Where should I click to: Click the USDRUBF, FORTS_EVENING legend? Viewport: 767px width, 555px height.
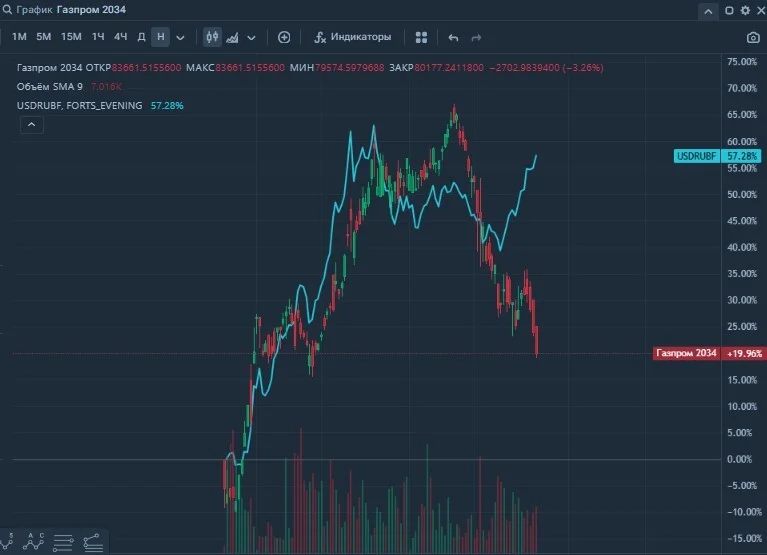(x=80, y=106)
